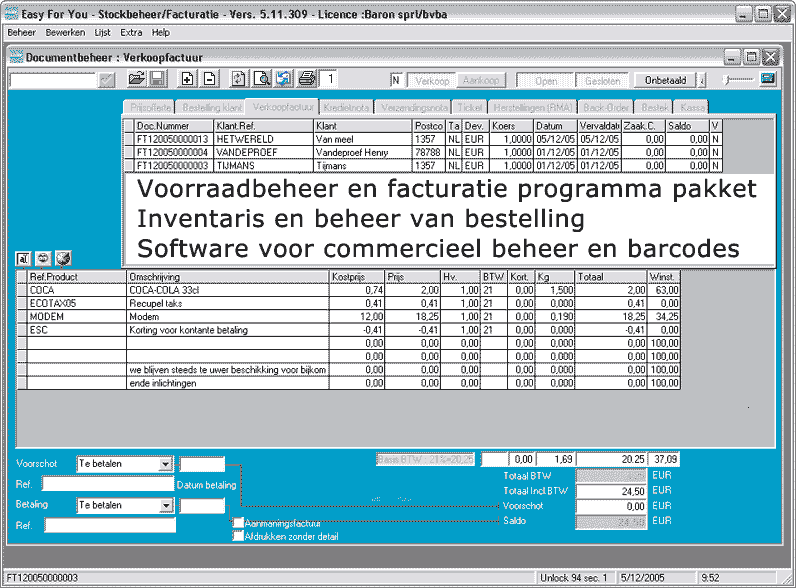Viewport: 796px width, 588px height.
Task: Add a new document with plus icon
Action: point(187,79)
